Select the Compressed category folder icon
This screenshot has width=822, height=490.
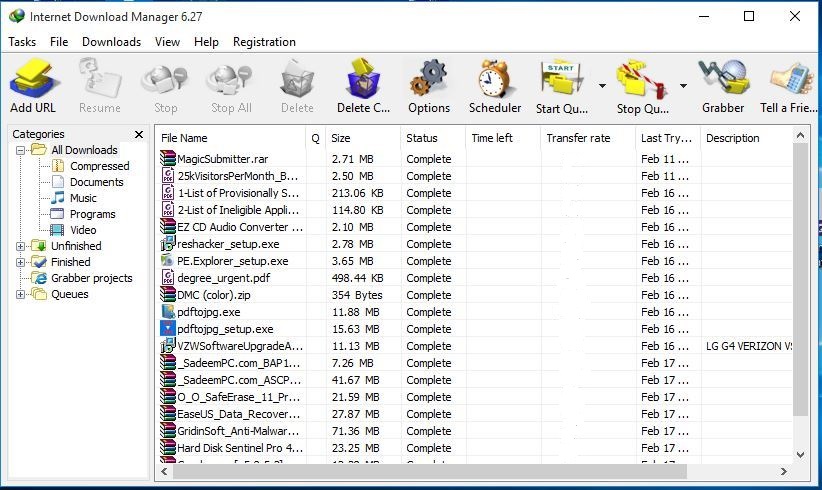point(58,166)
